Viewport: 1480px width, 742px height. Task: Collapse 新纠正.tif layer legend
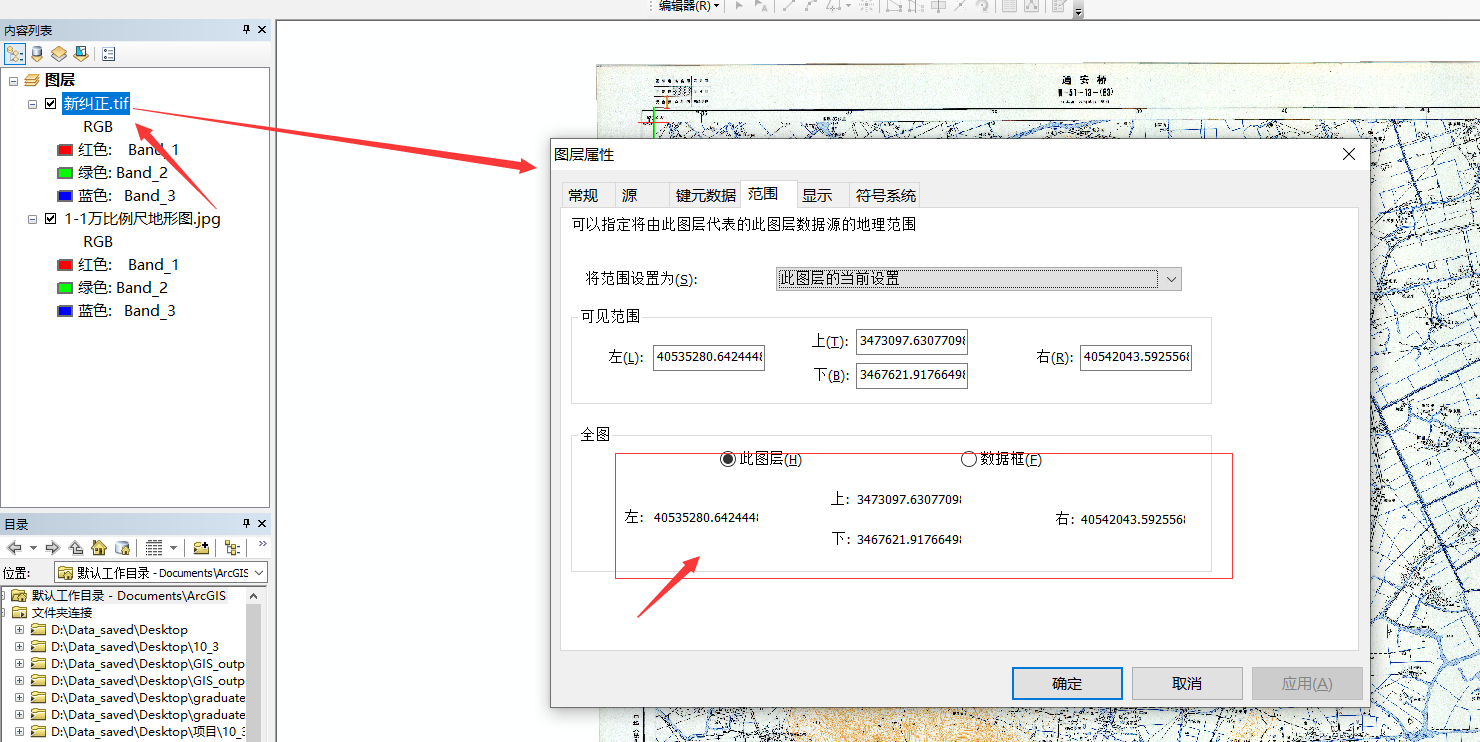tap(32, 104)
